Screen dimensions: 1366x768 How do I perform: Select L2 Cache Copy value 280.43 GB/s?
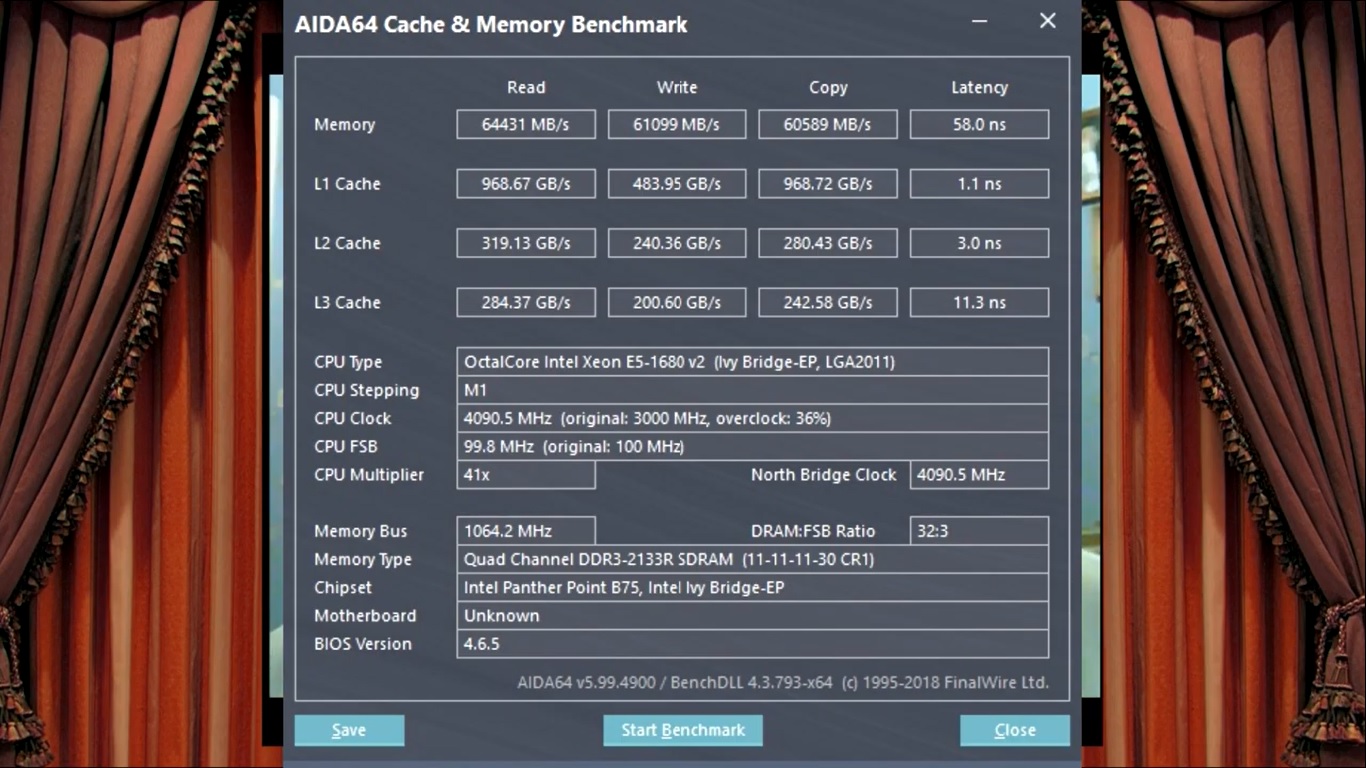click(x=828, y=243)
